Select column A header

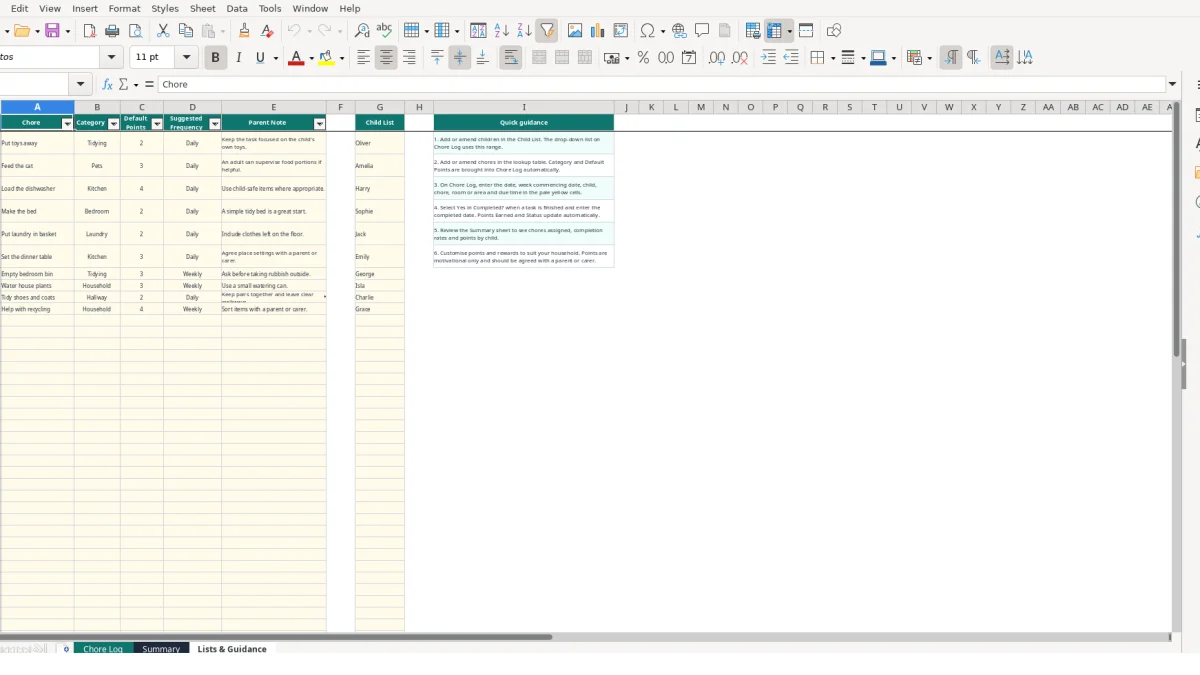click(37, 107)
